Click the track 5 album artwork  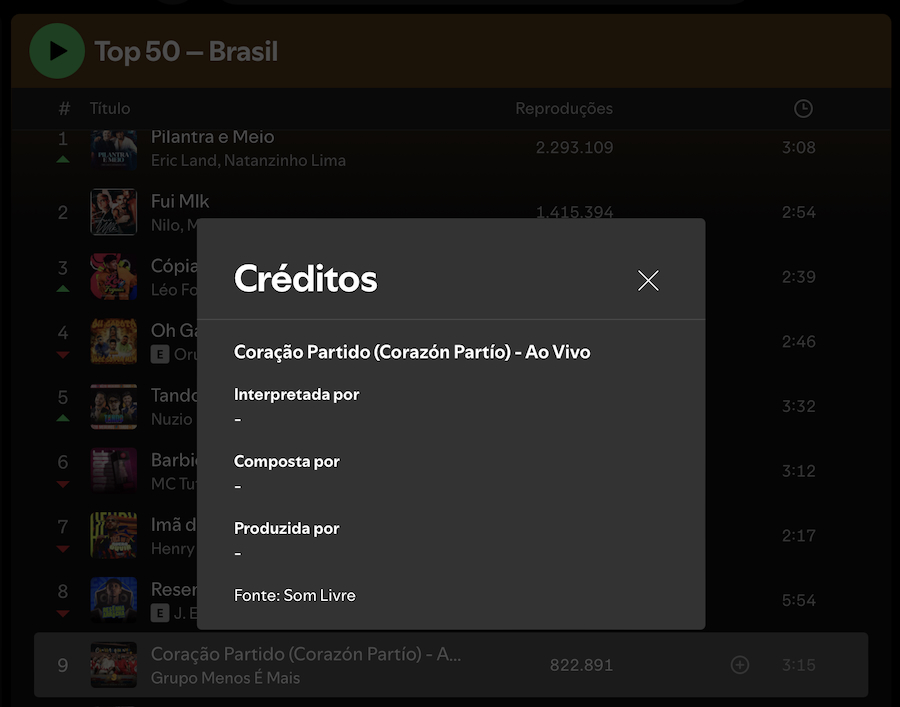click(114, 406)
